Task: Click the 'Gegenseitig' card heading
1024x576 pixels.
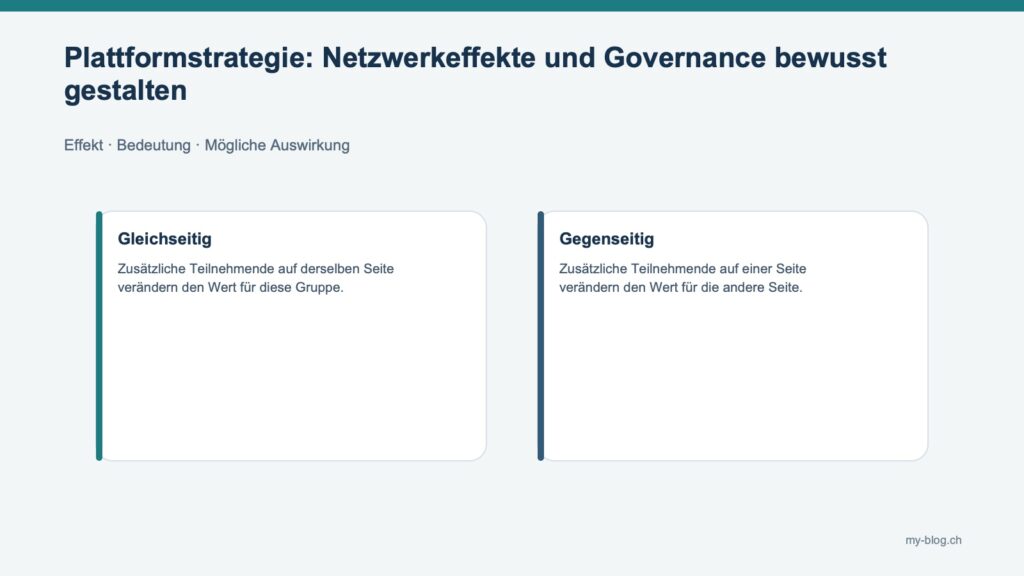Action: (607, 239)
